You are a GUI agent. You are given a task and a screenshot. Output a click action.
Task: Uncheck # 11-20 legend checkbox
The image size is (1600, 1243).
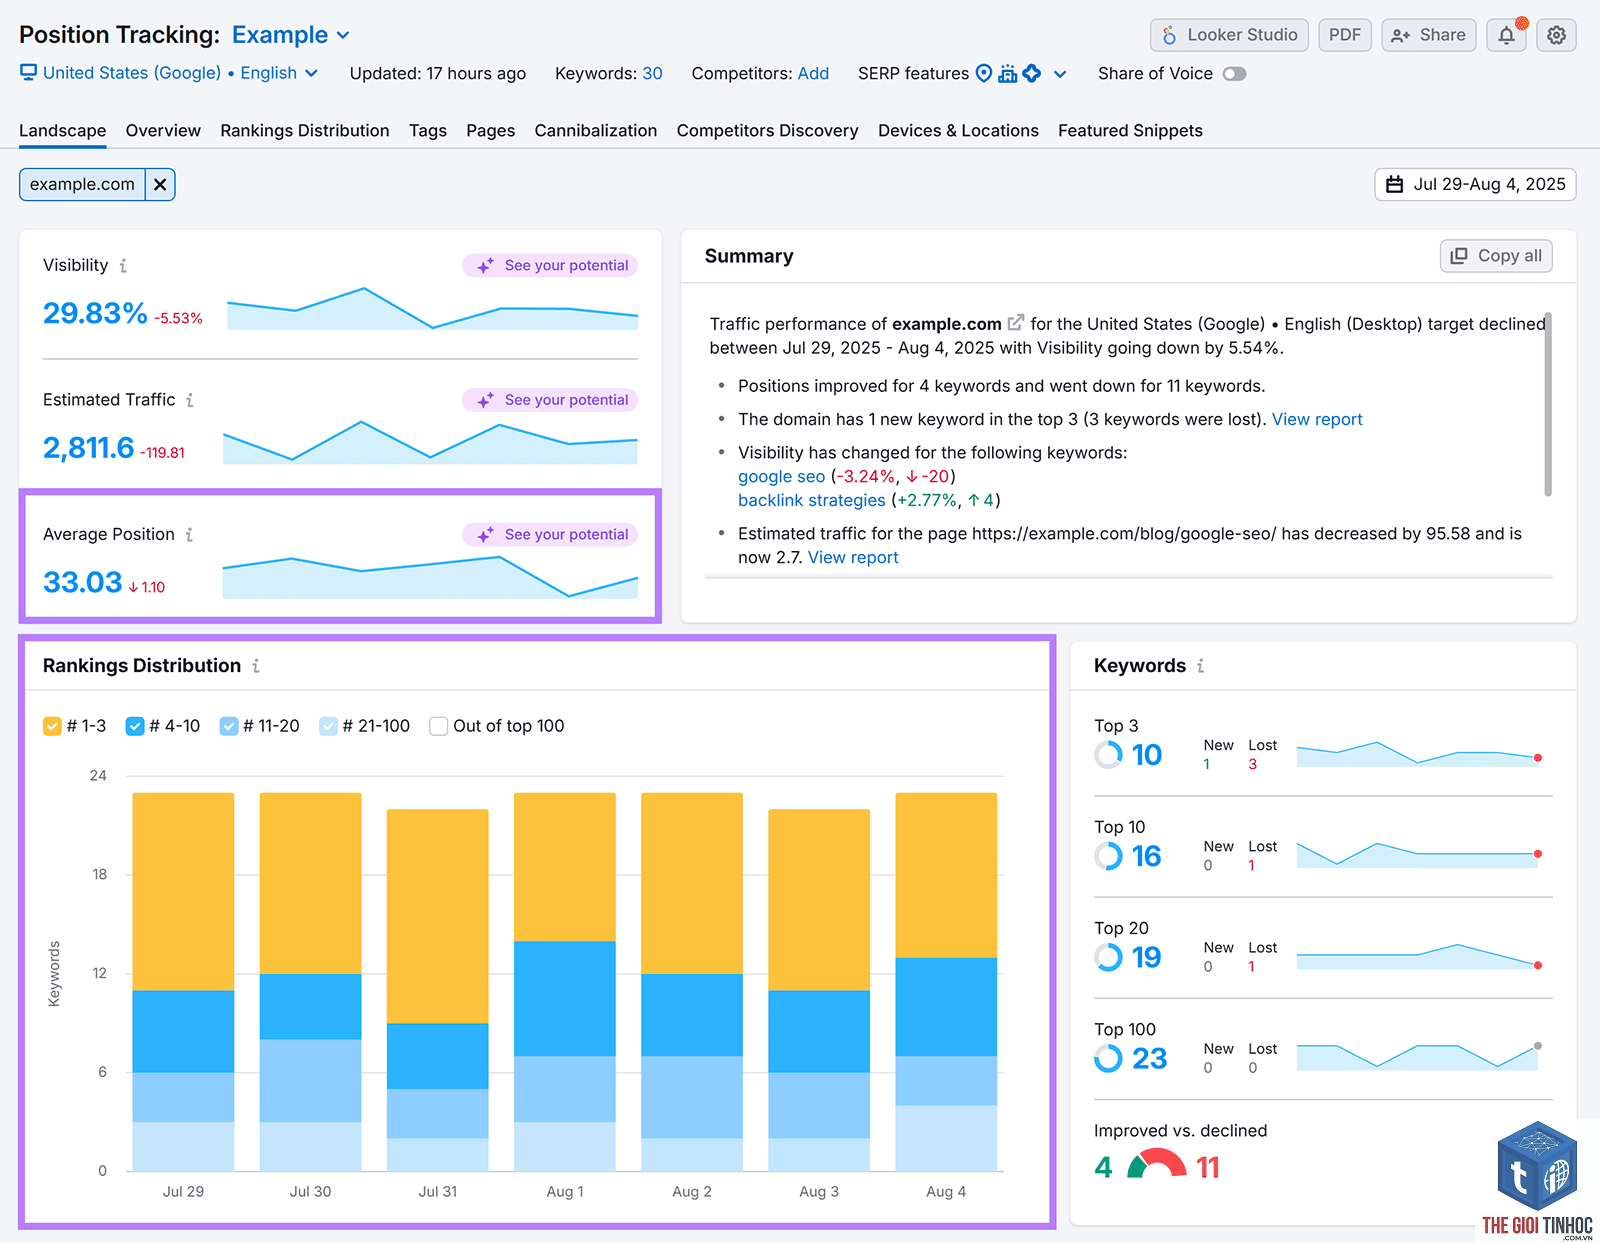[229, 726]
